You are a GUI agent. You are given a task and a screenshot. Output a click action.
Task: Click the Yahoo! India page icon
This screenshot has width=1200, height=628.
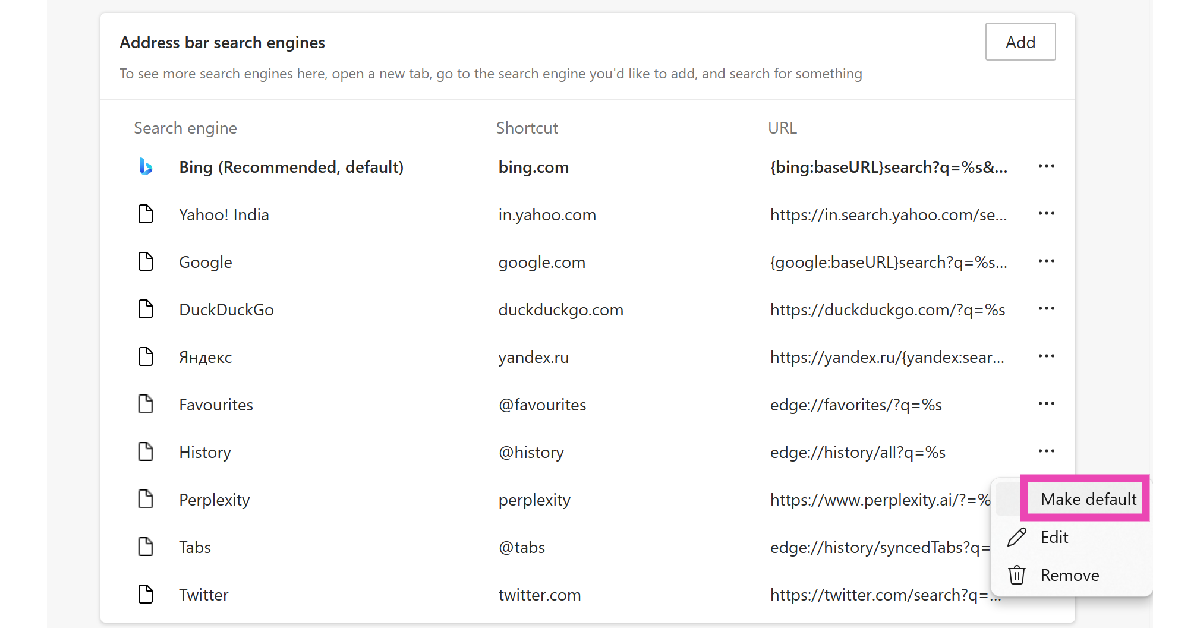coord(146,214)
